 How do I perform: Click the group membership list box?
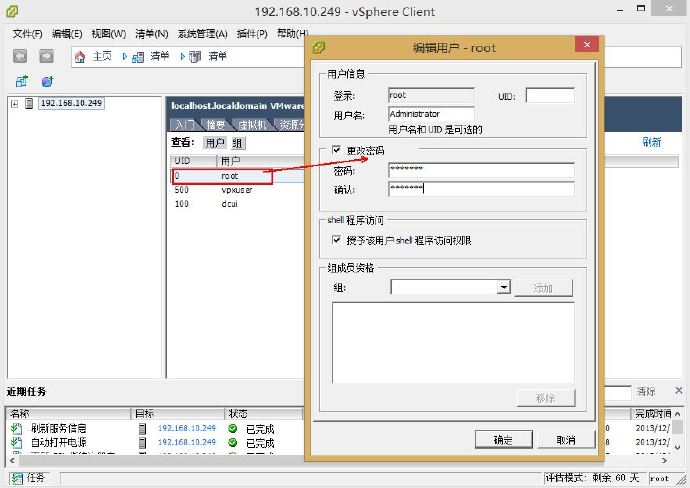pos(453,343)
